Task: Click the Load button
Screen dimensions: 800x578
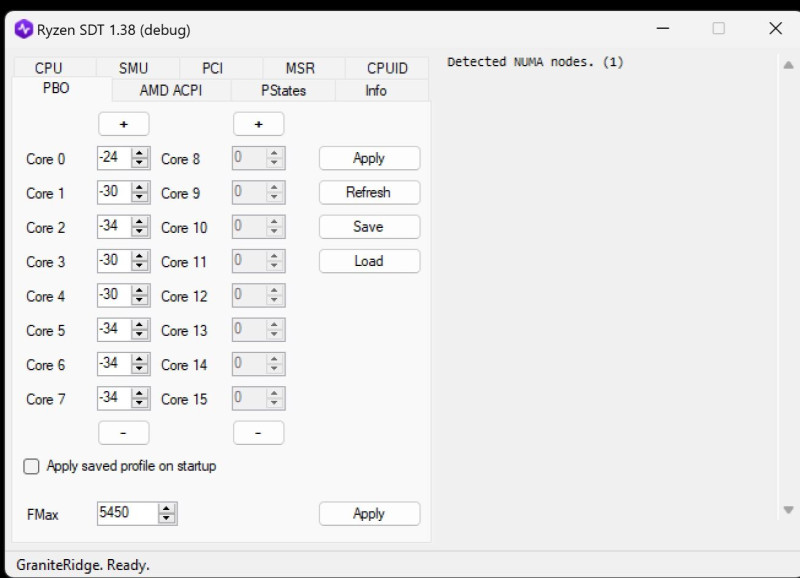Action: tap(369, 261)
